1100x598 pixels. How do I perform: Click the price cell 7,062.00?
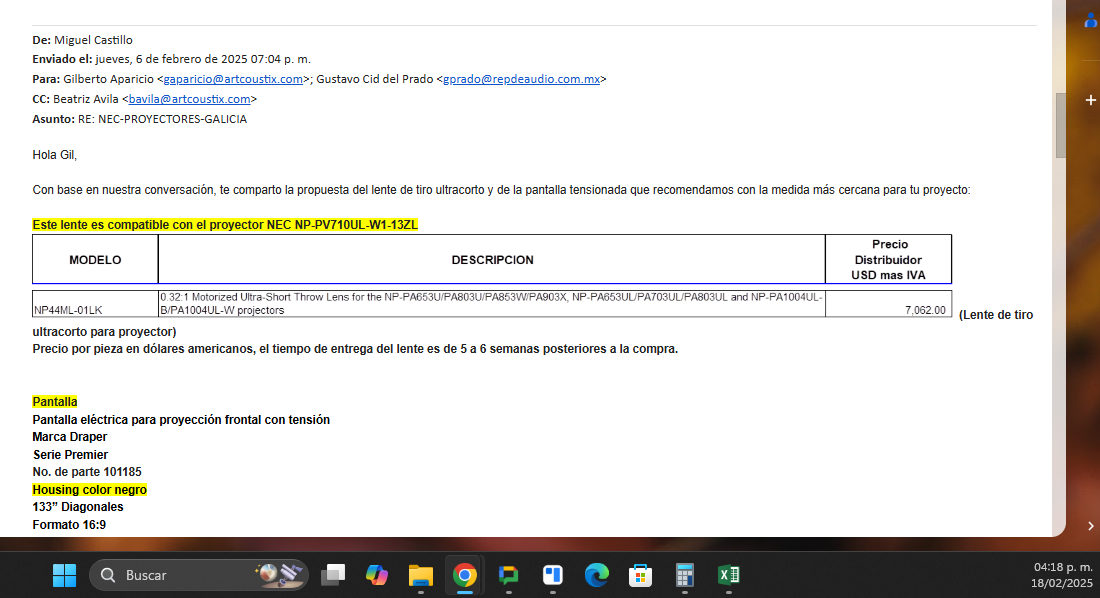[889, 304]
